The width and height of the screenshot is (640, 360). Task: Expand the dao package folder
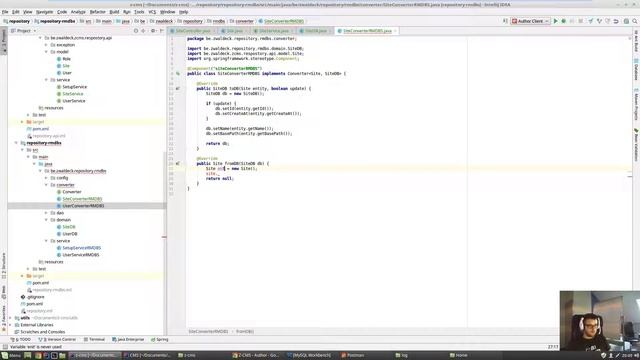pos(47,213)
